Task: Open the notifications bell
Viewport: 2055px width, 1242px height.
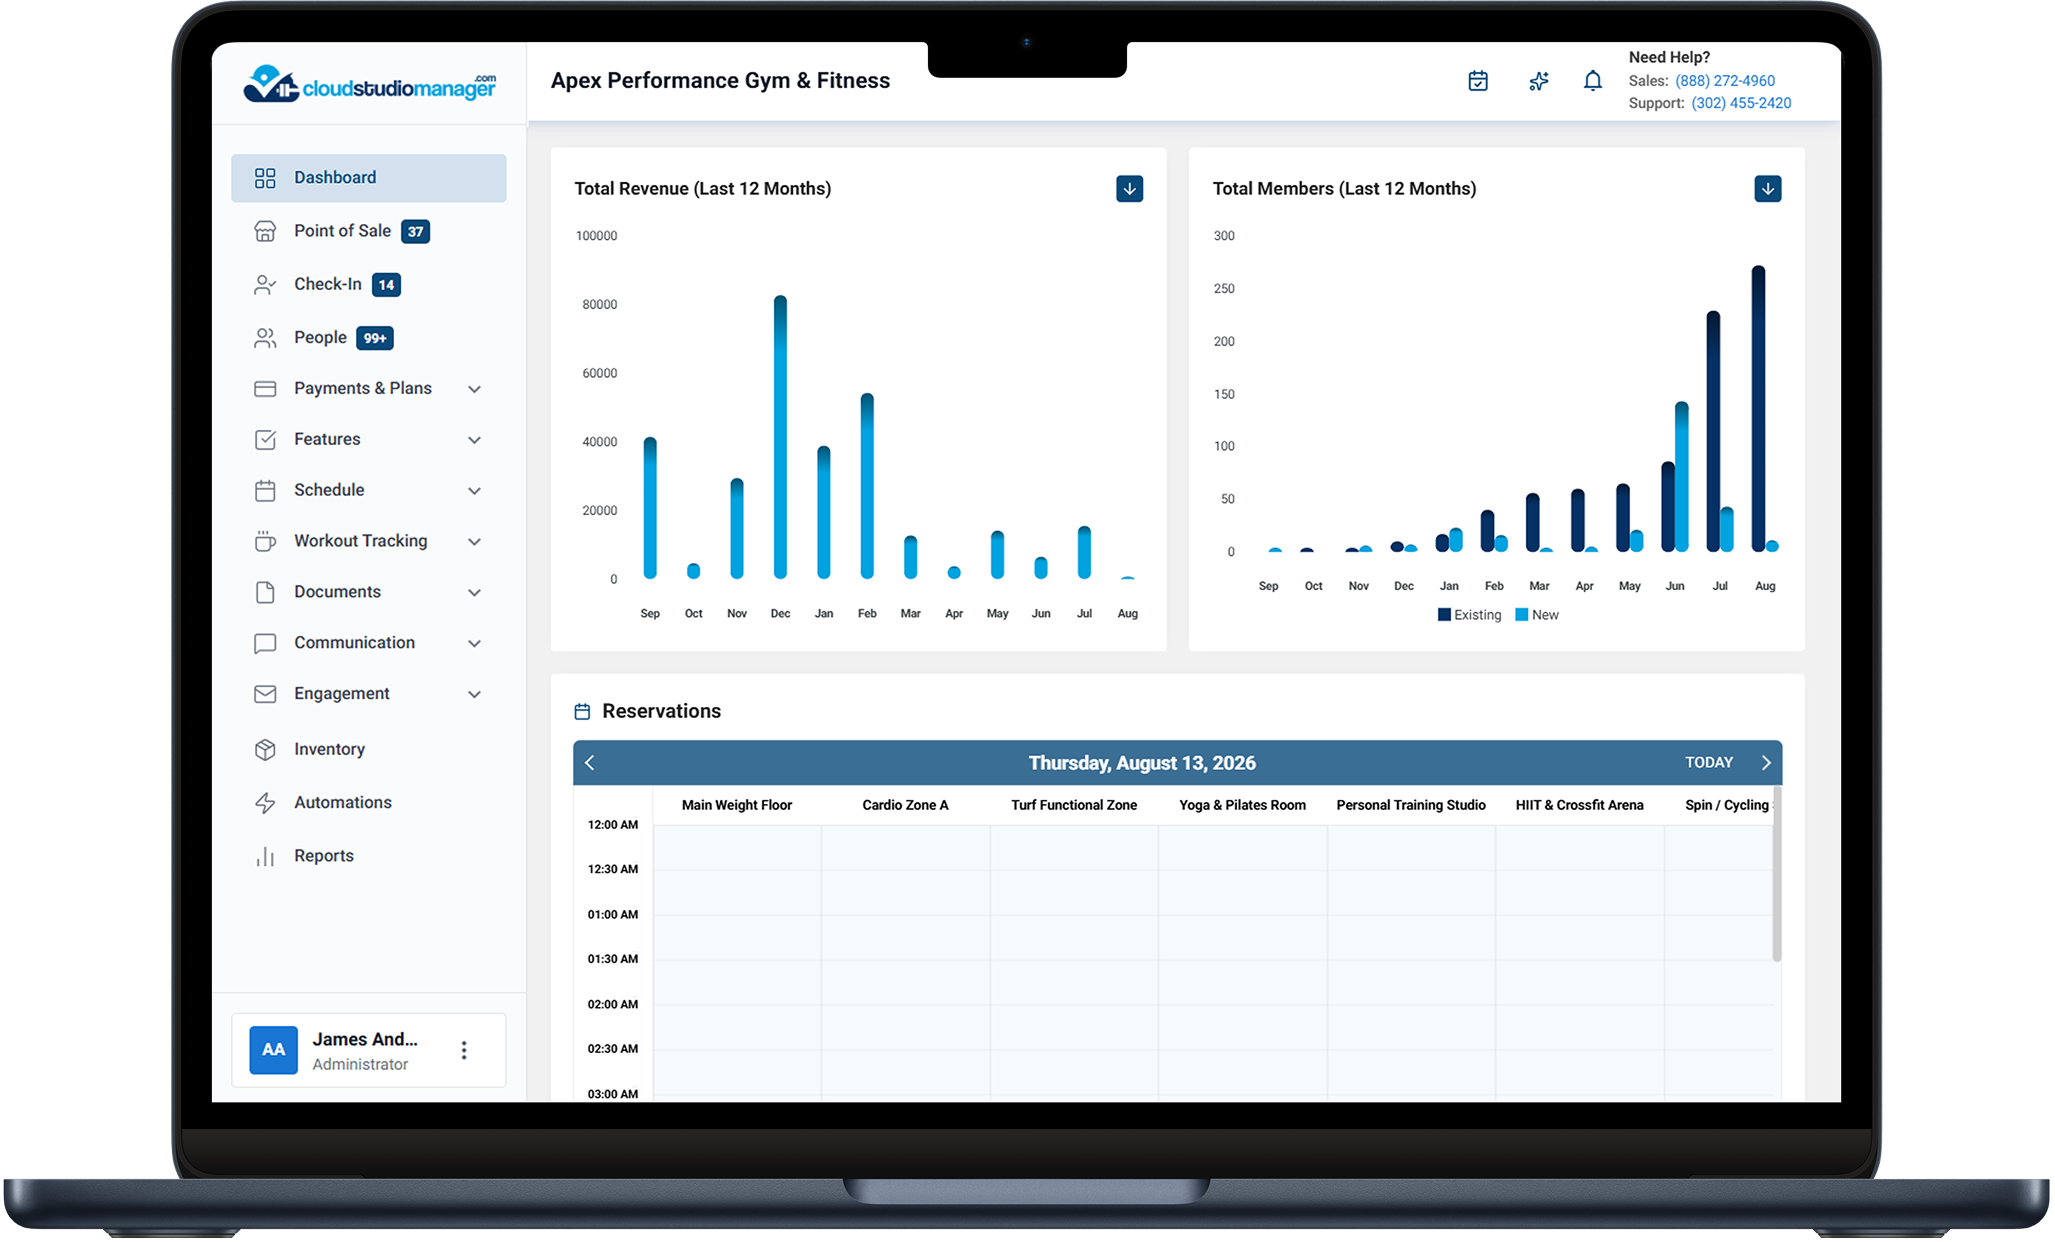Action: coord(1593,81)
